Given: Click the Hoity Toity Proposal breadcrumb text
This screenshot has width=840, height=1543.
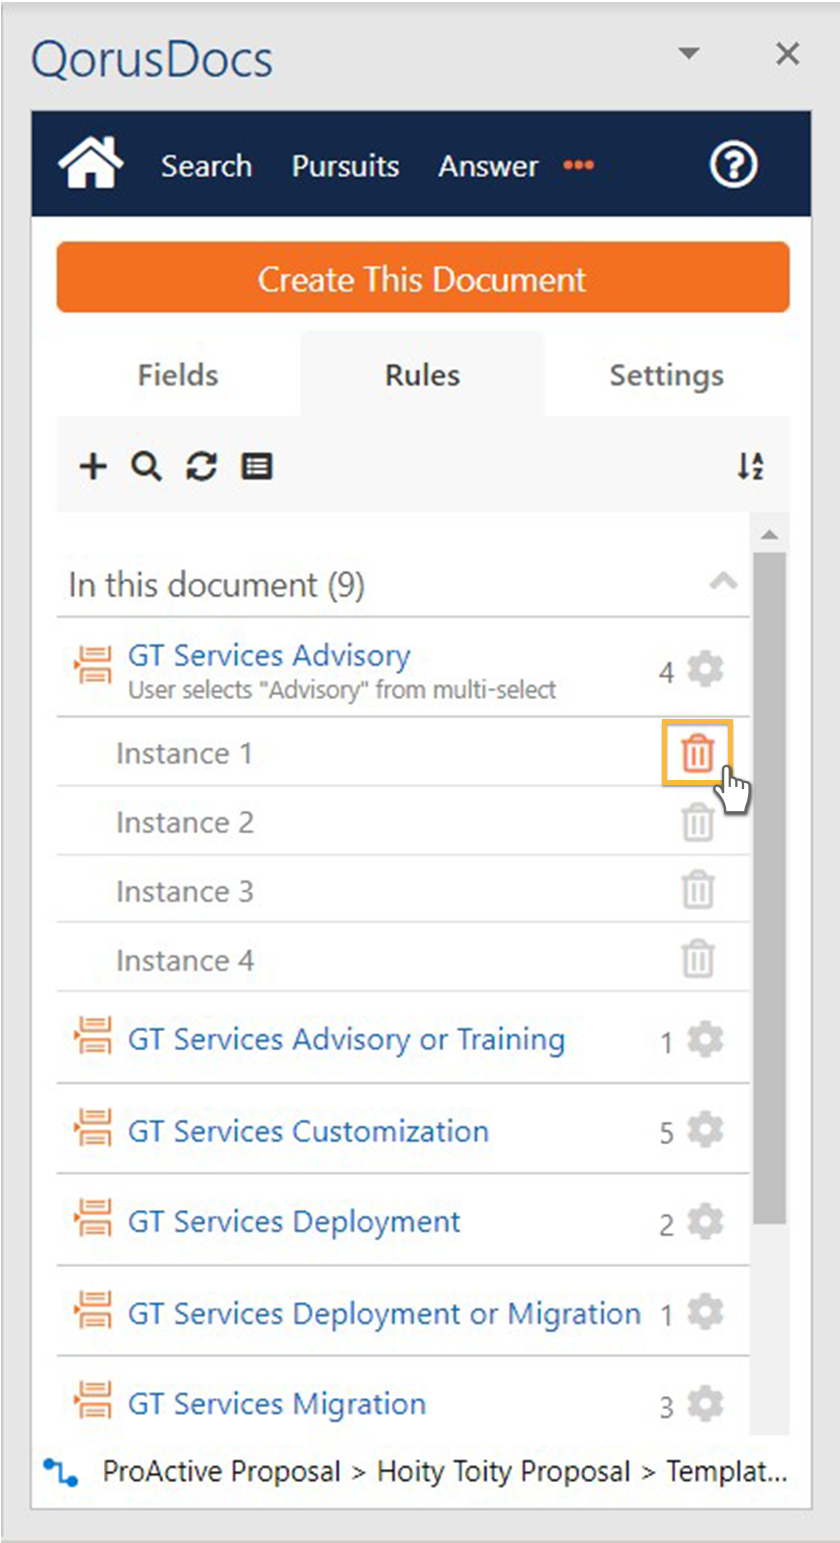Looking at the screenshot, I should [x=503, y=1472].
